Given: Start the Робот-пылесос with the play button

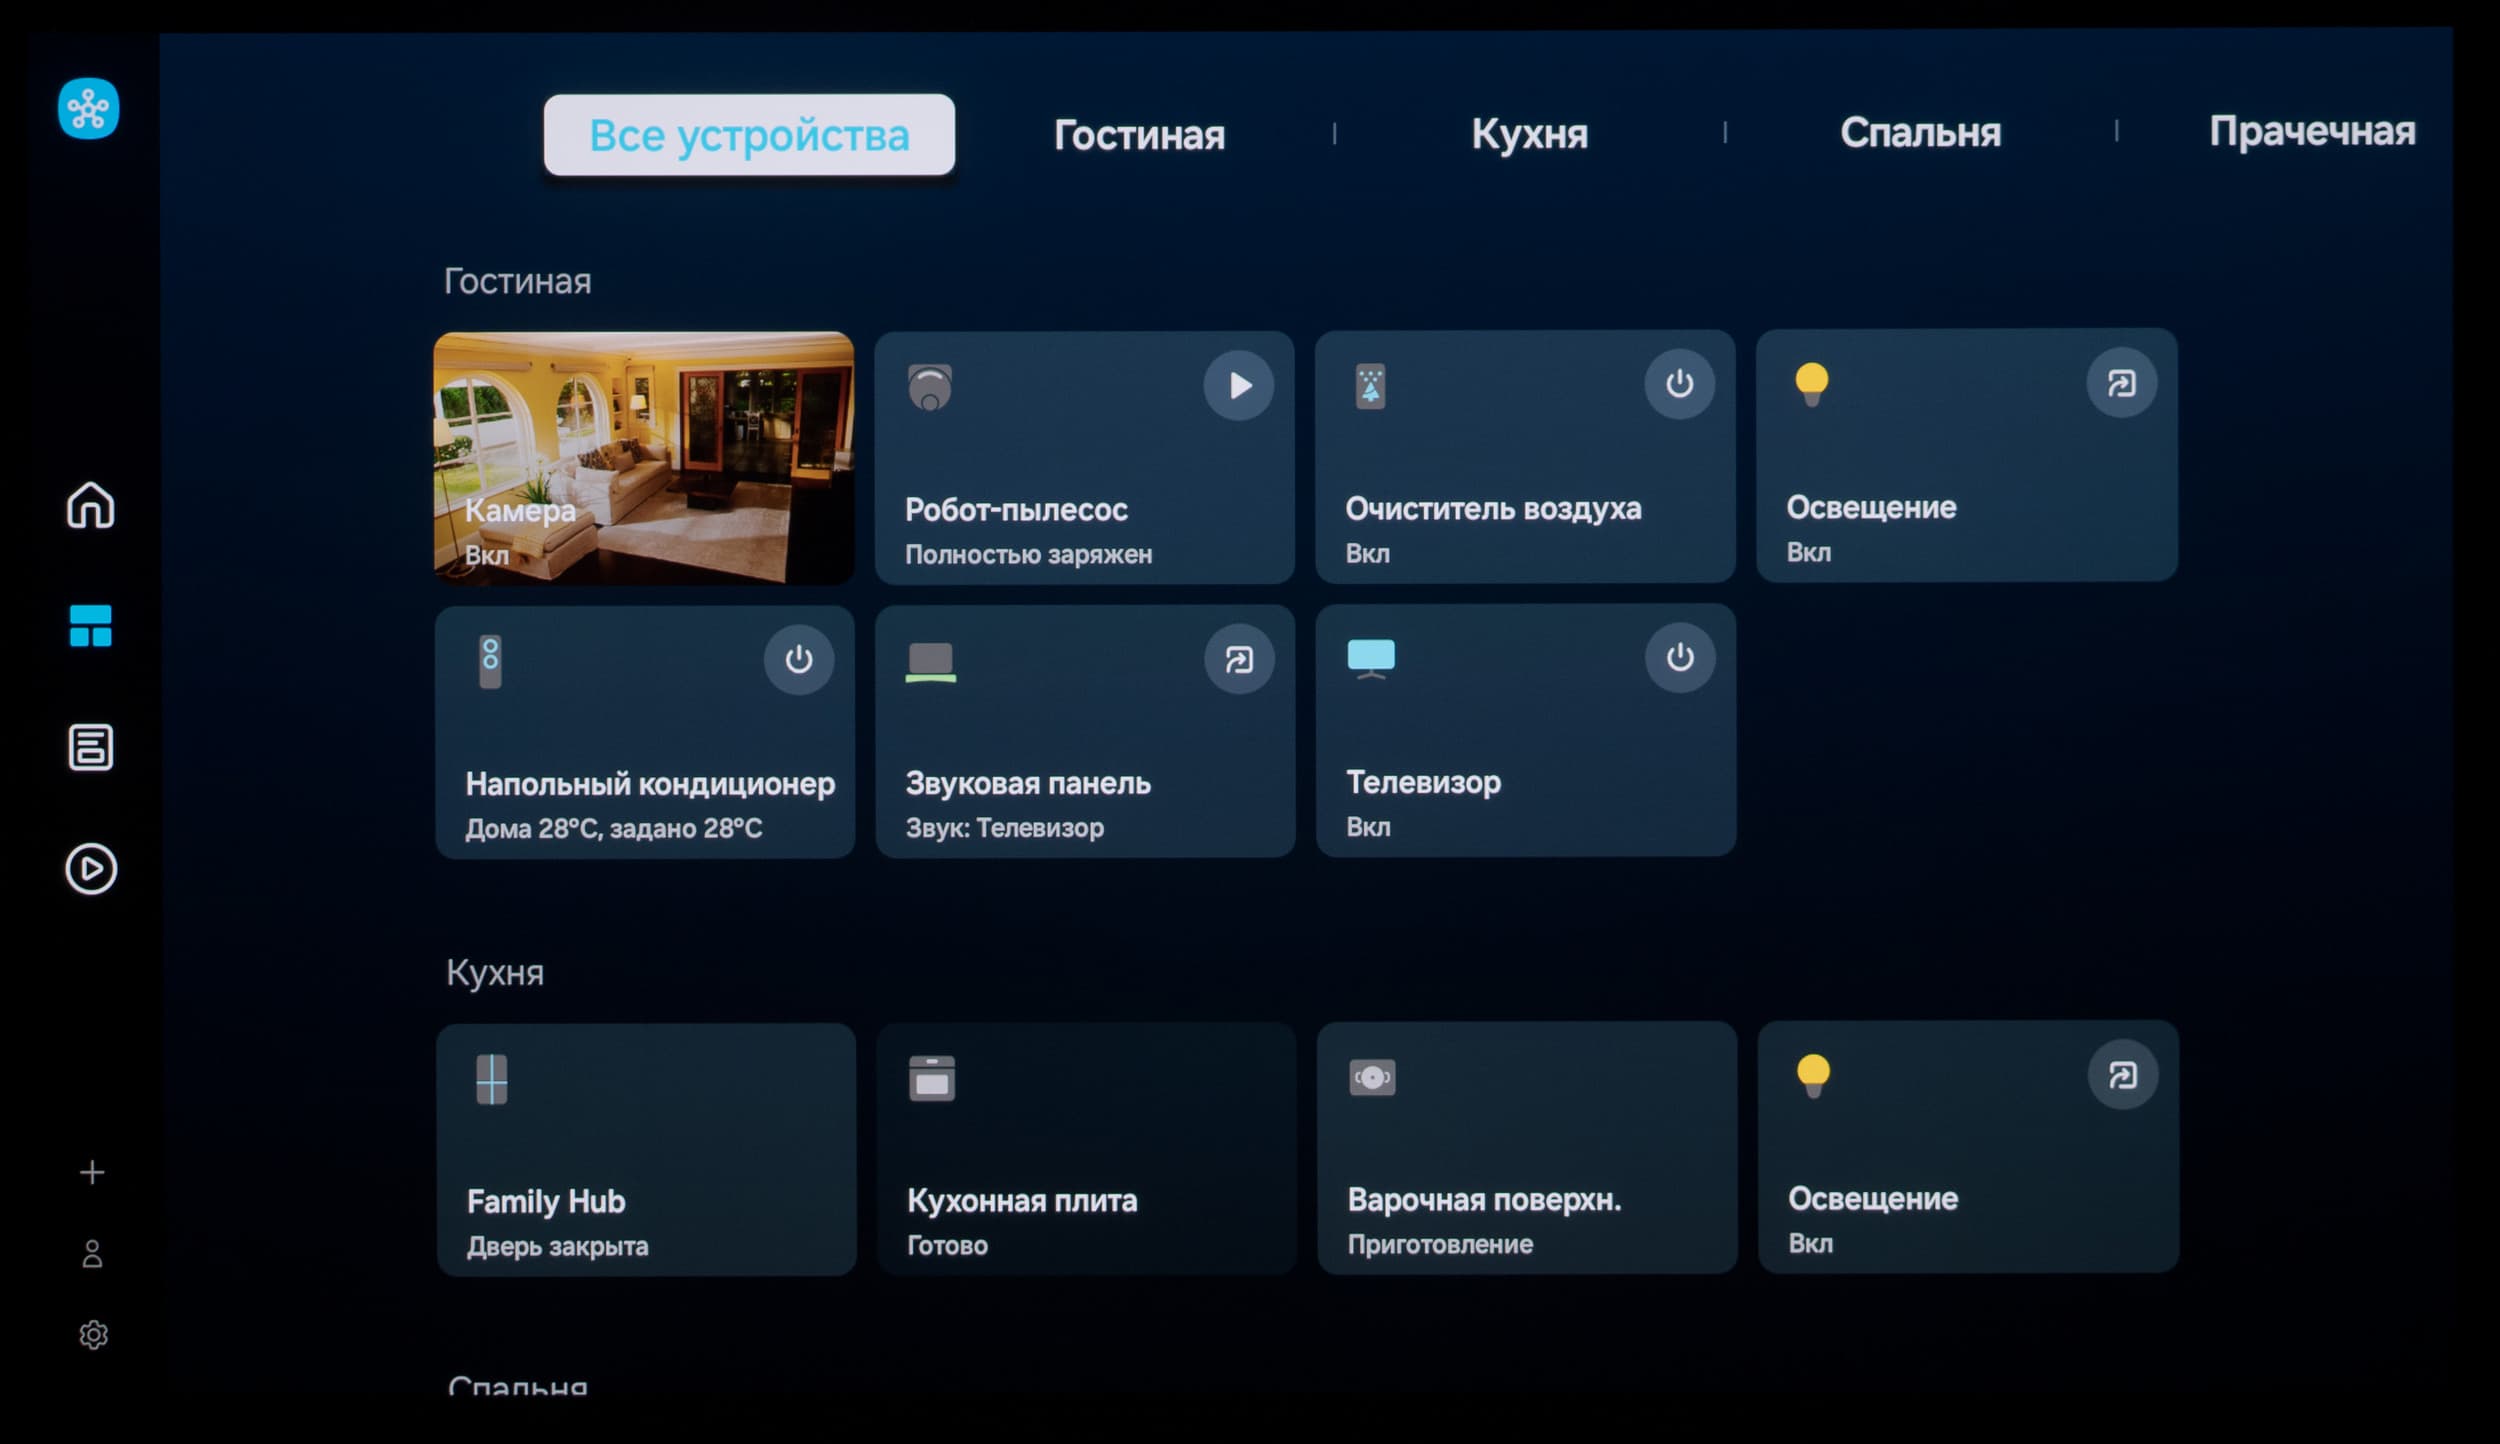Looking at the screenshot, I should pyautogui.click(x=1239, y=385).
